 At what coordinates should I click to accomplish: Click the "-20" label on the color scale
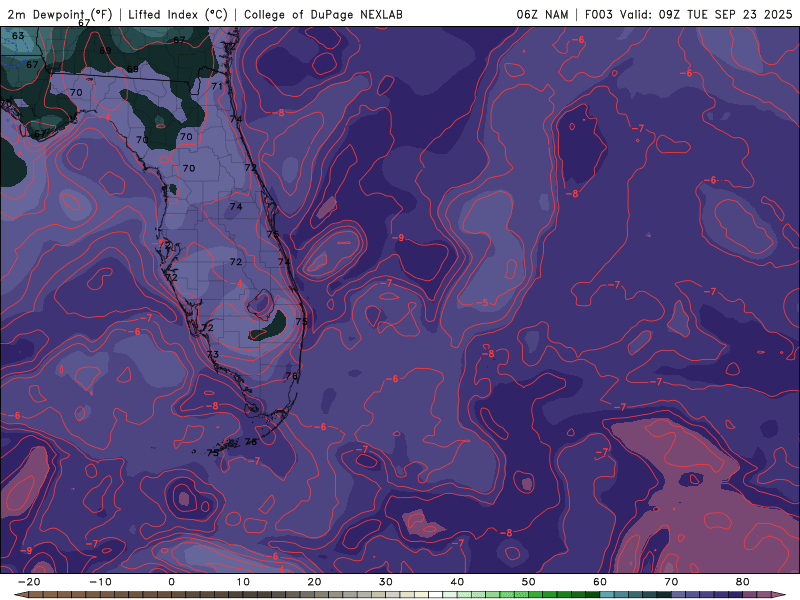(x=29, y=582)
